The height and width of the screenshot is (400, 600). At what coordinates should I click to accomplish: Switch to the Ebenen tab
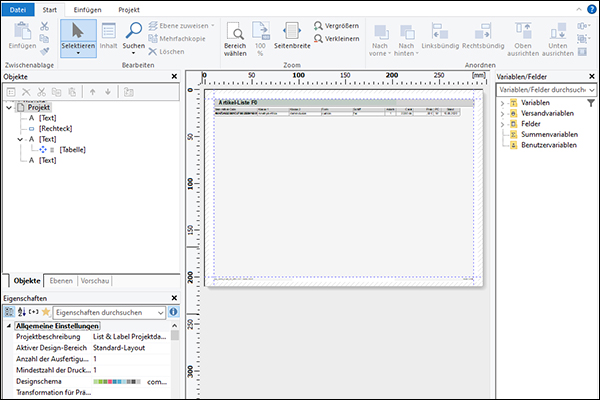pyautogui.click(x=60, y=281)
